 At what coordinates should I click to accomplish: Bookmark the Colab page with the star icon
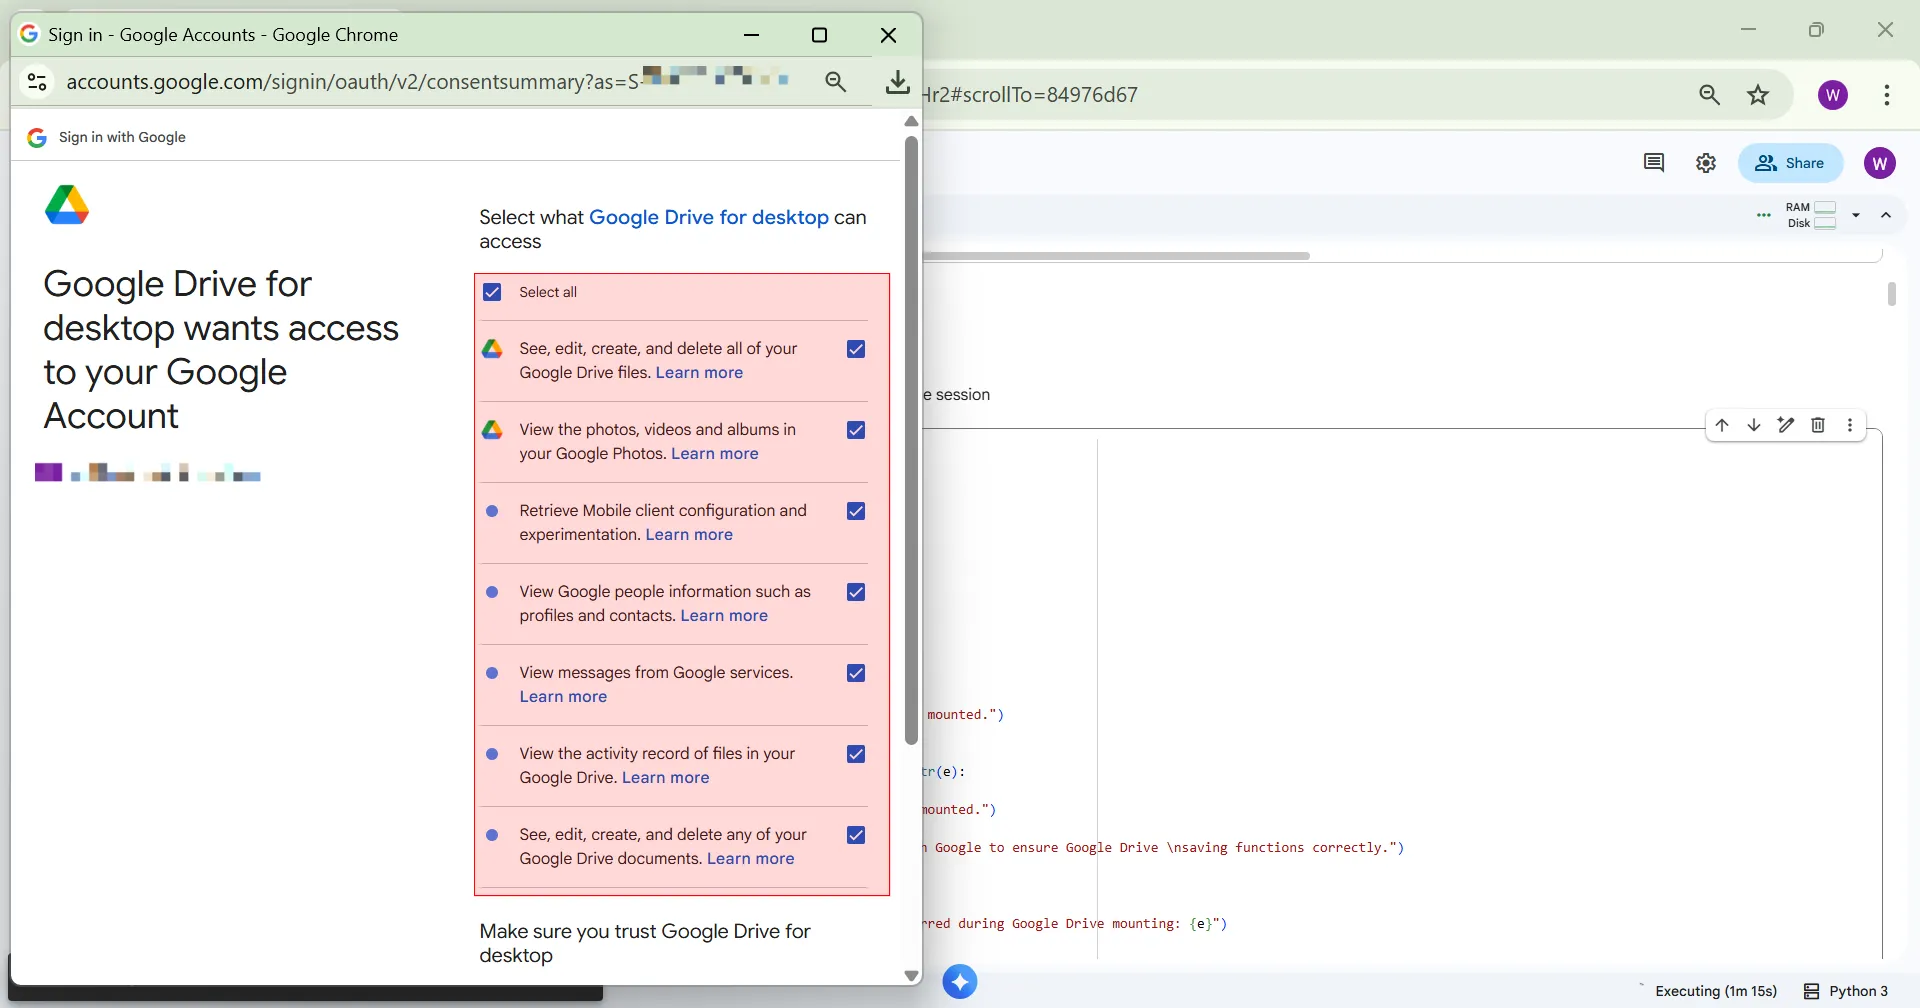(1758, 95)
